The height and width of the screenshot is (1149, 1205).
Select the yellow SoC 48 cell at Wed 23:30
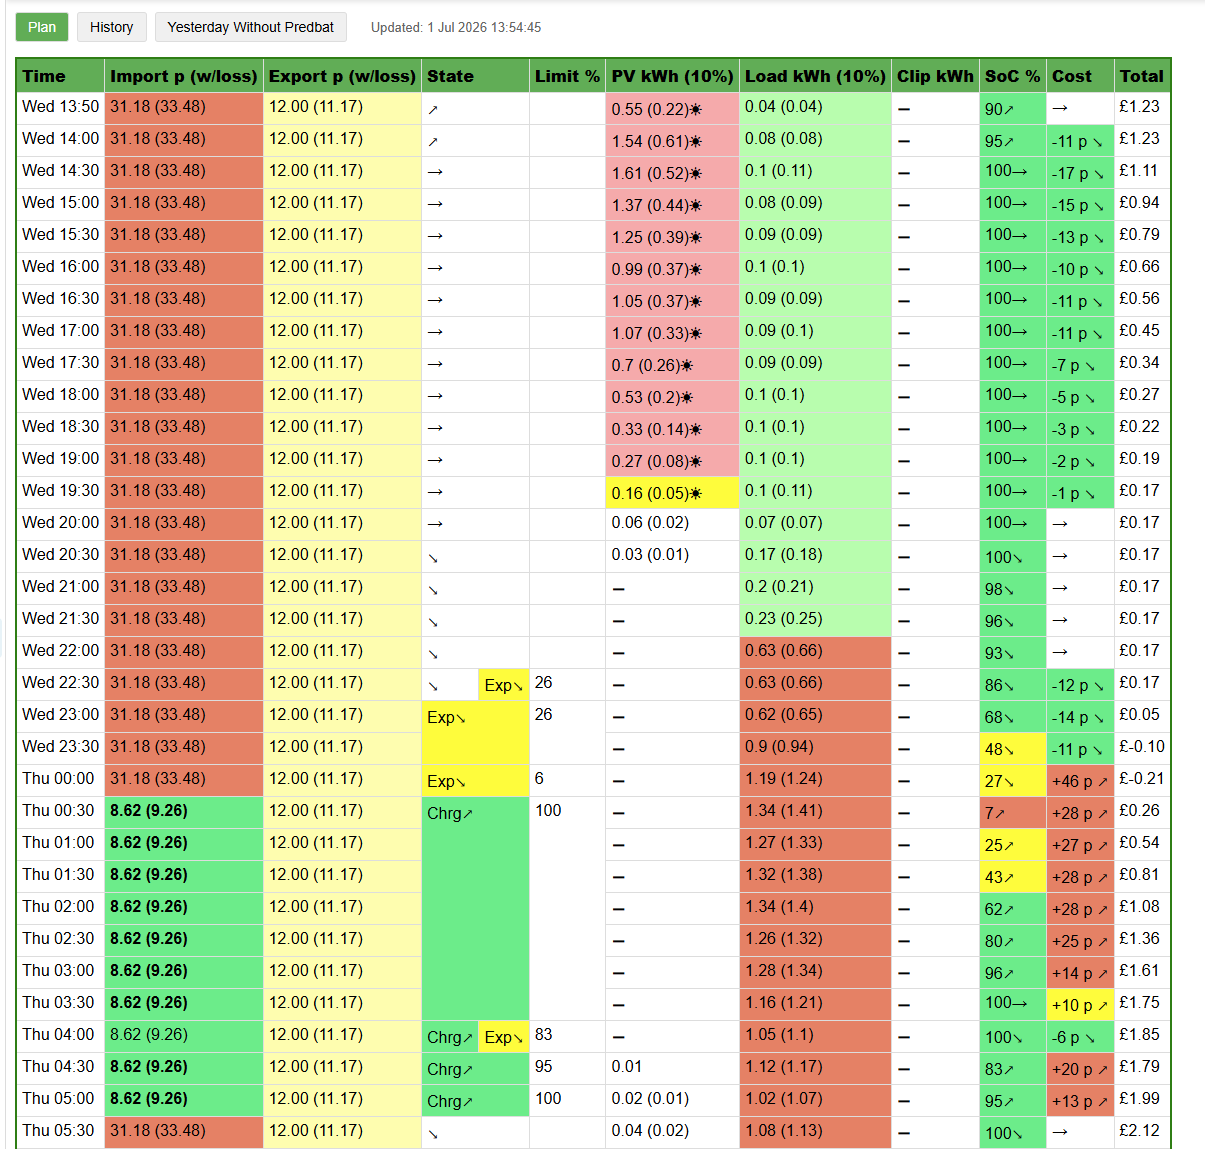pos(1013,749)
